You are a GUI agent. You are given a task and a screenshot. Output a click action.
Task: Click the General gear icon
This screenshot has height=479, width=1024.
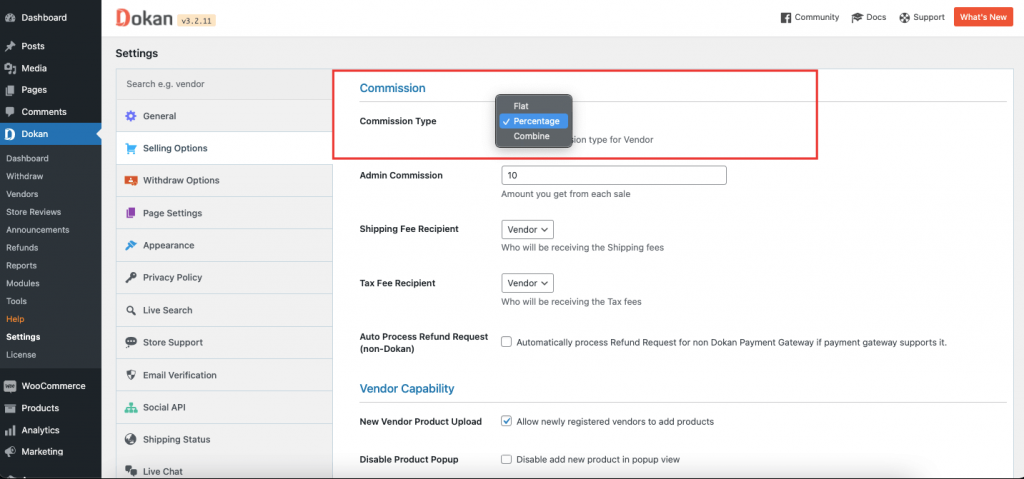(x=131, y=116)
